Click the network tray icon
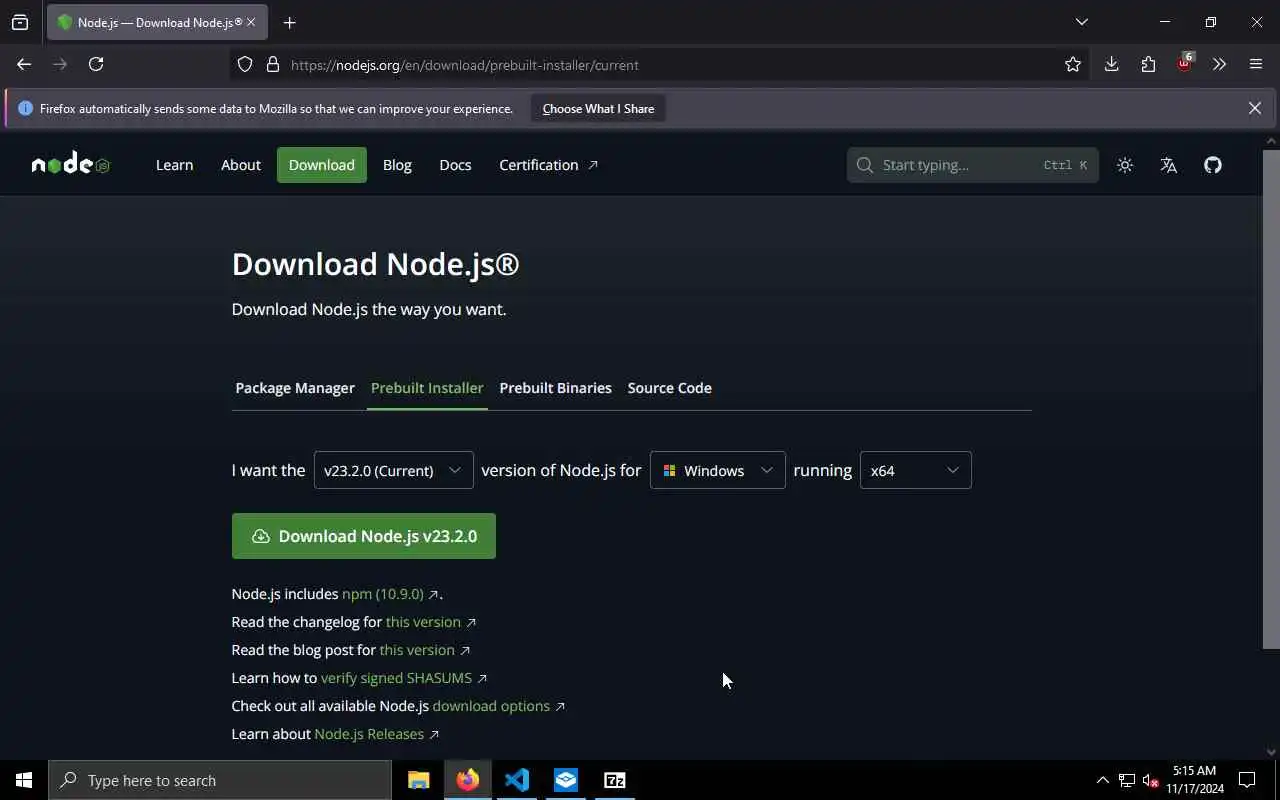Screen dimensions: 1280x800 point(1127,780)
